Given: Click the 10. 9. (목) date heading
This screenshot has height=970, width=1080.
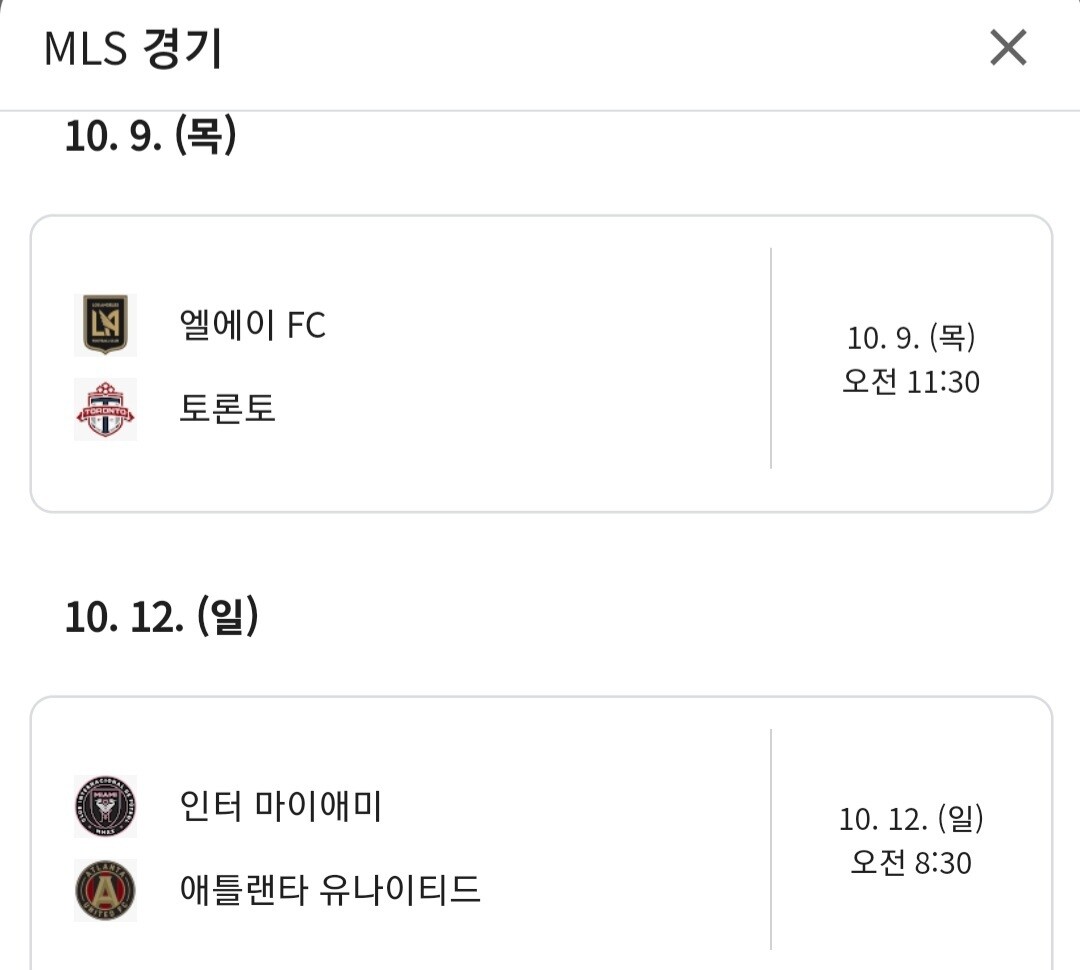Looking at the screenshot, I should [150, 136].
